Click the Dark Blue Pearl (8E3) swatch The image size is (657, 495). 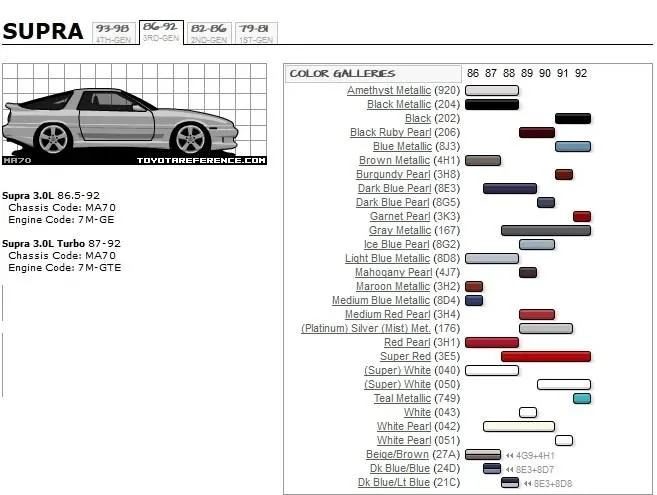click(x=510, y=189)
